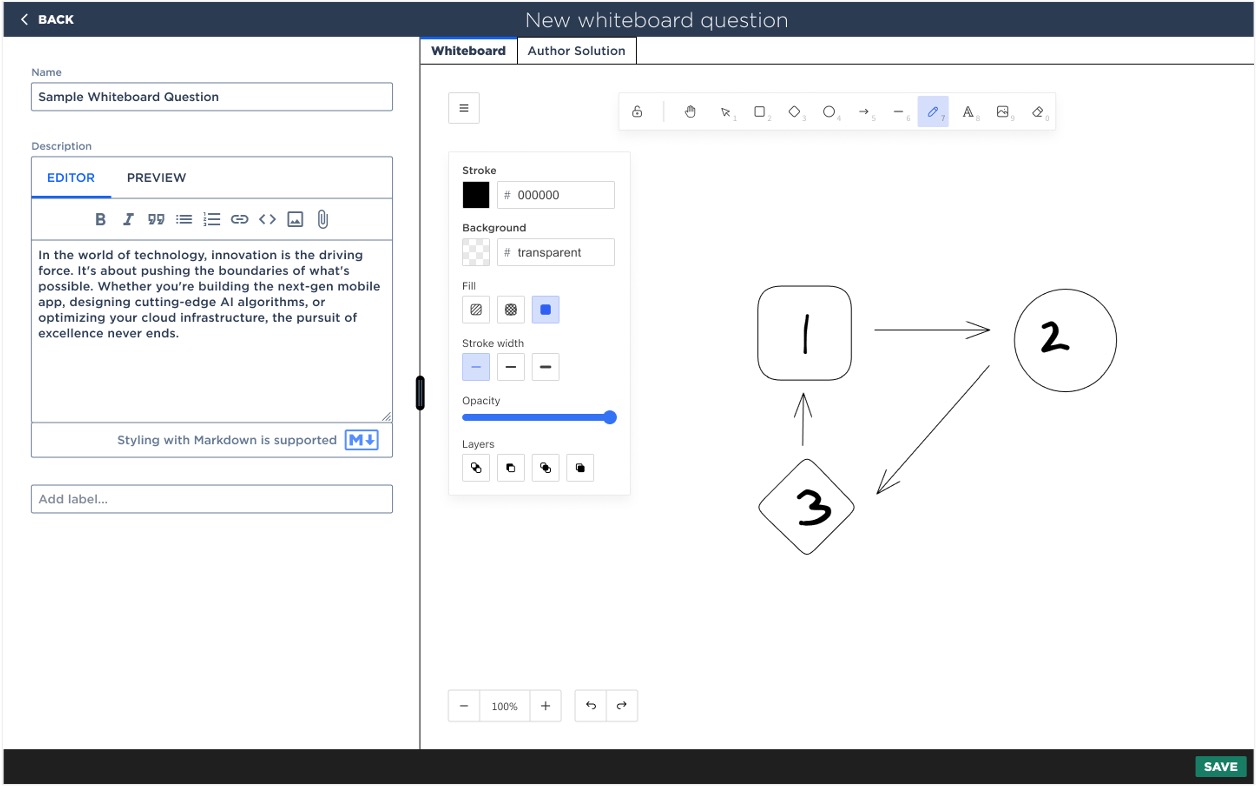Image resolution: width=1256 pixels, height=786 pixels.
Task: Choose the hachure fill style
Action: (476, 310)
